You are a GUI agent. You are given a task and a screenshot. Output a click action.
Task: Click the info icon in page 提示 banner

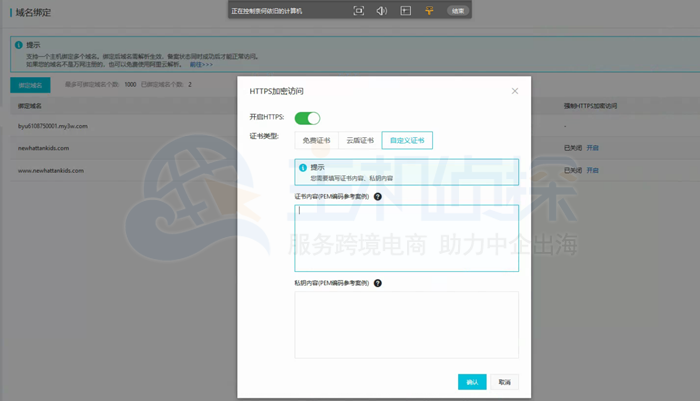(19, 45)
